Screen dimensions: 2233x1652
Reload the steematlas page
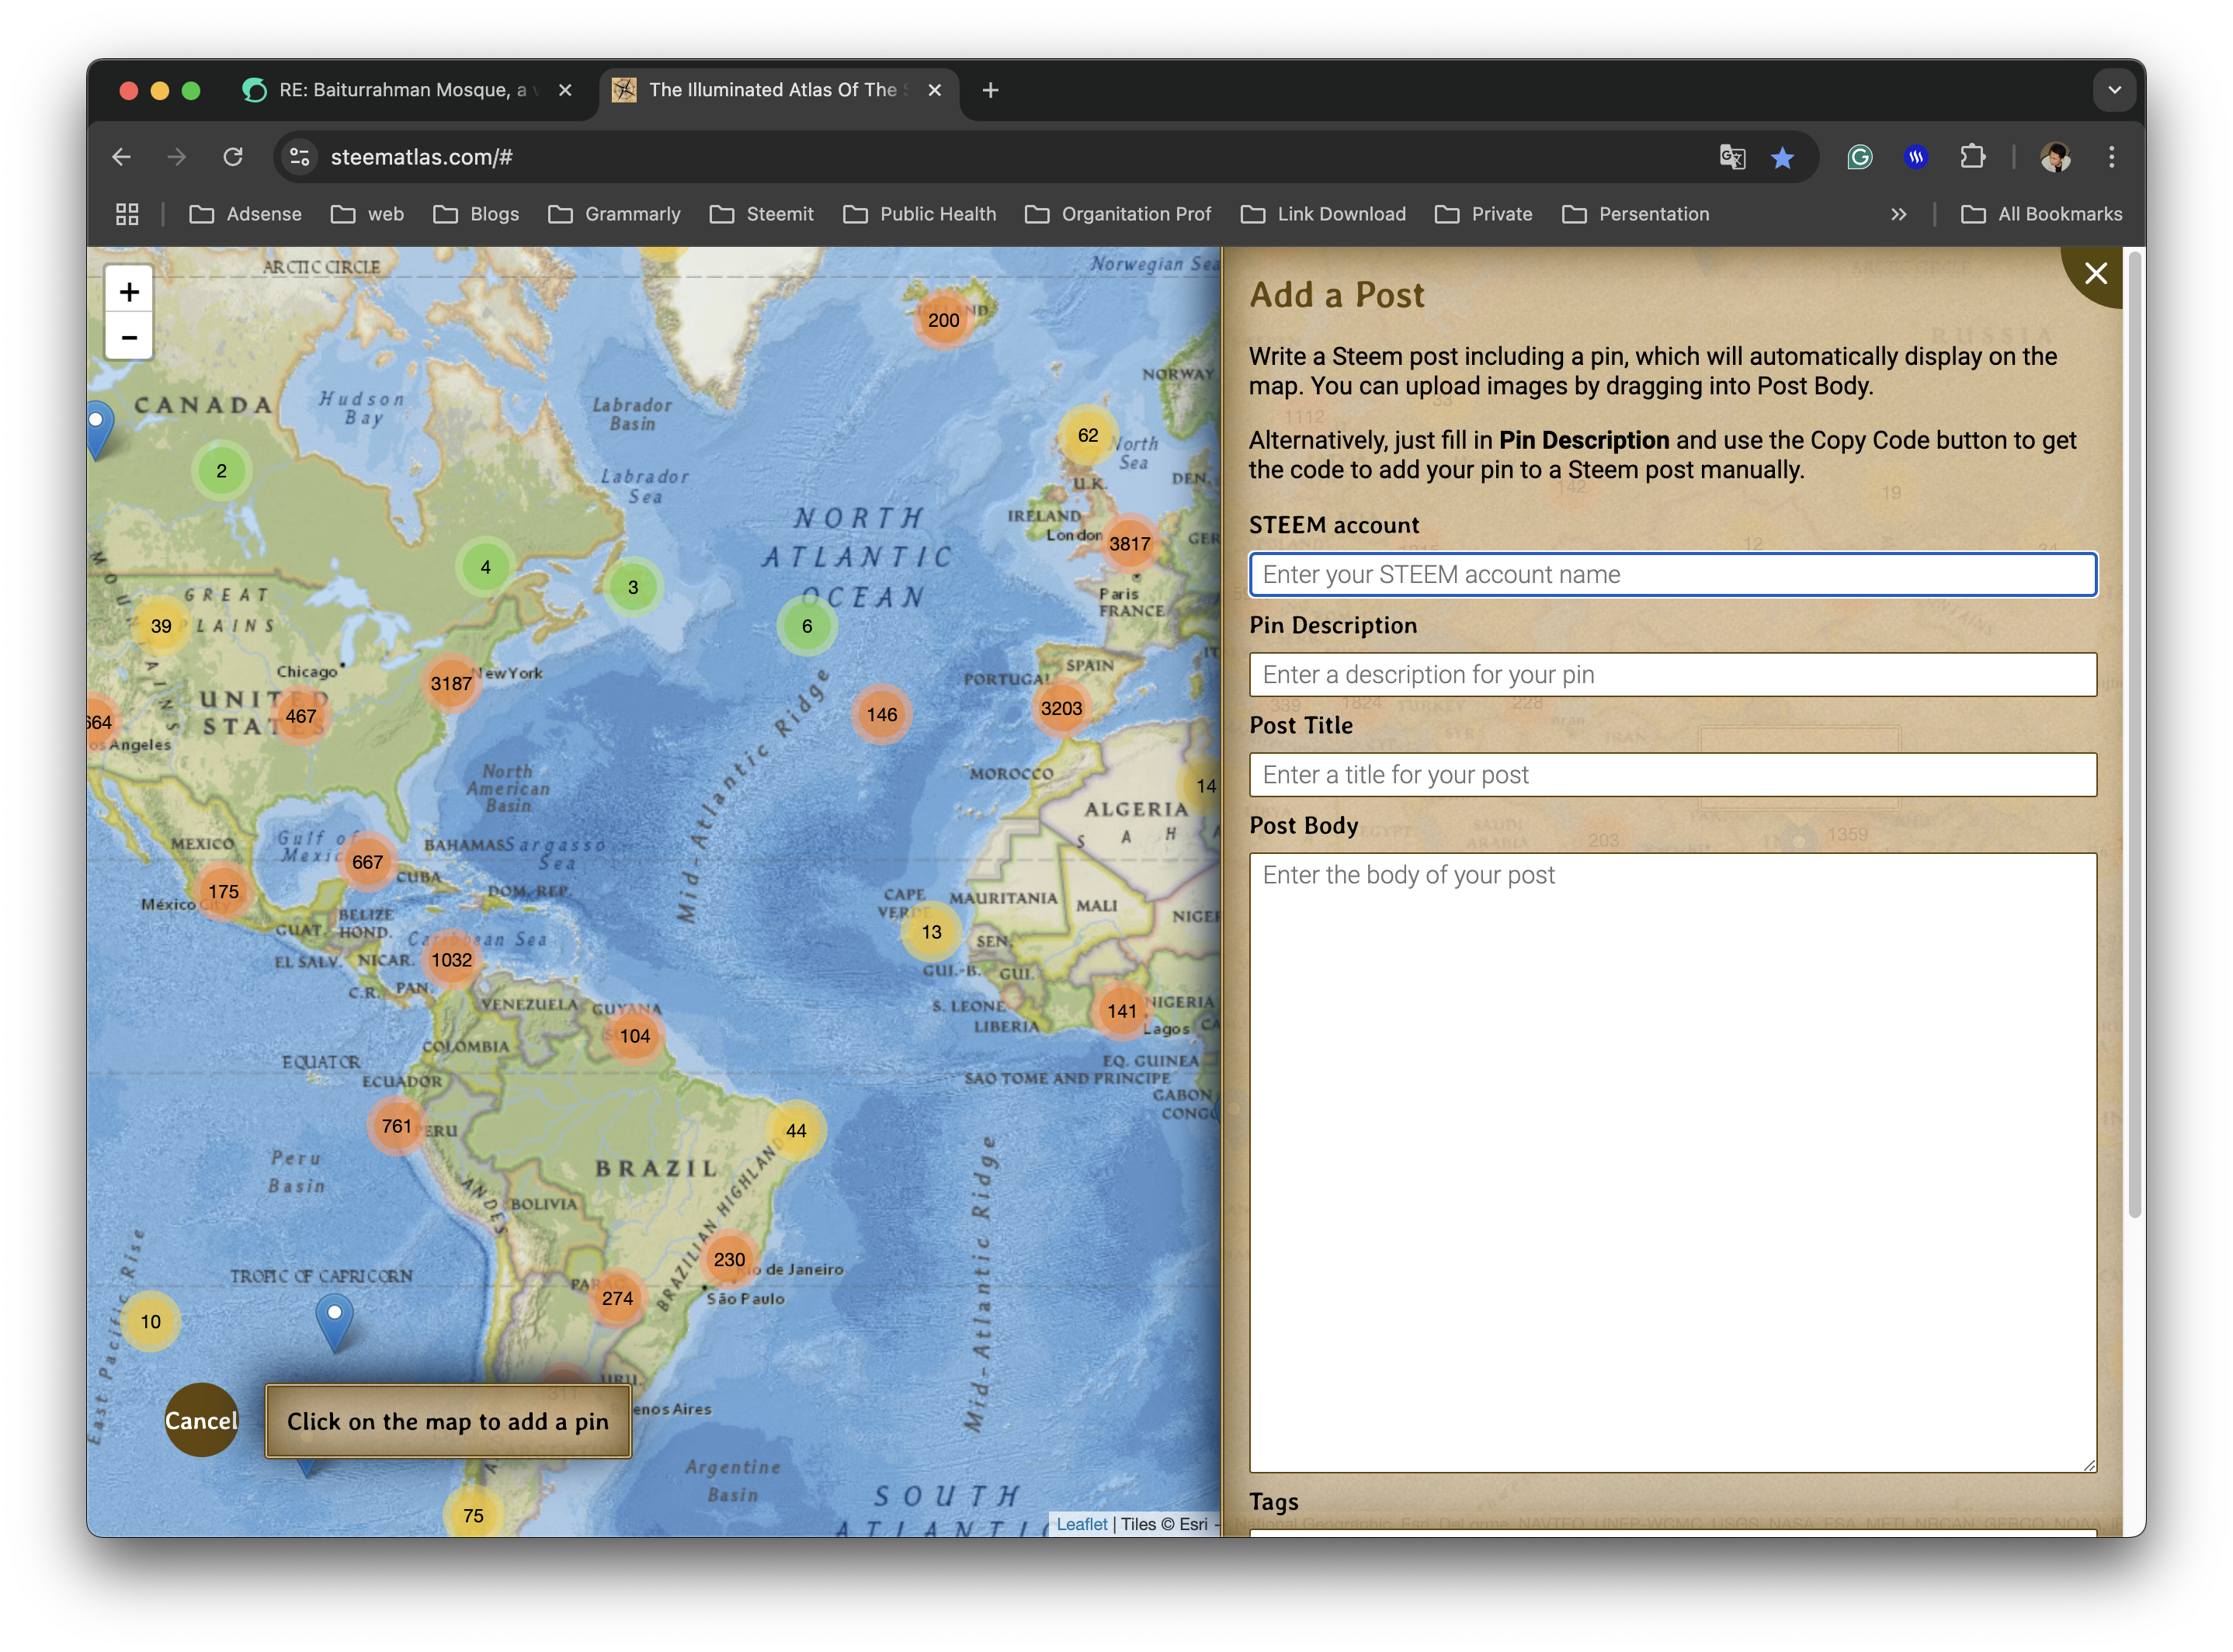coord(233,157)
